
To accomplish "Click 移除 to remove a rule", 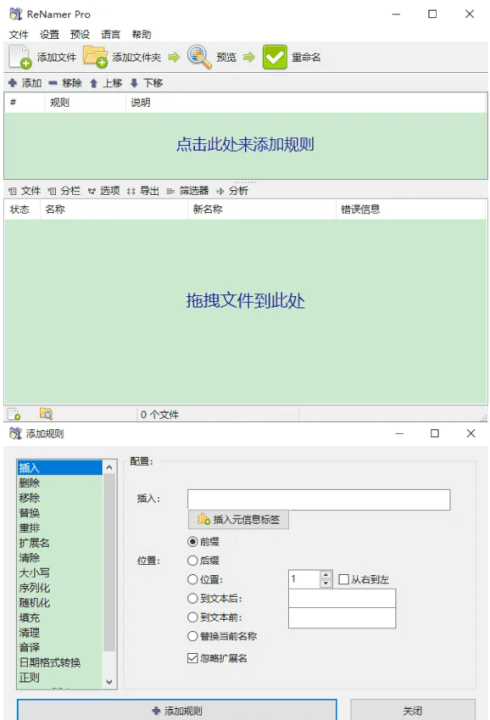I will (65, 83).
